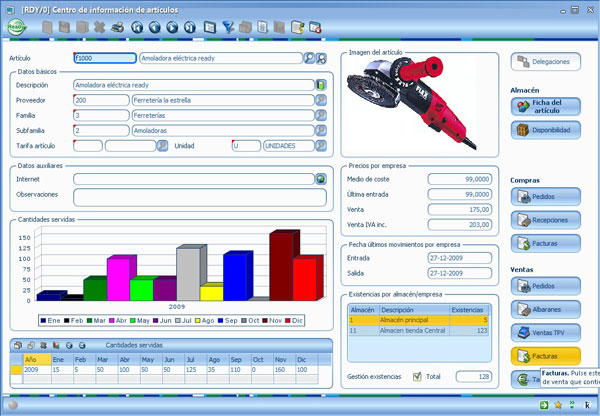Screen dimensions: 600x416
Task: Open Recepciones button
Action: pyautogui.click(x=546, y=220)
